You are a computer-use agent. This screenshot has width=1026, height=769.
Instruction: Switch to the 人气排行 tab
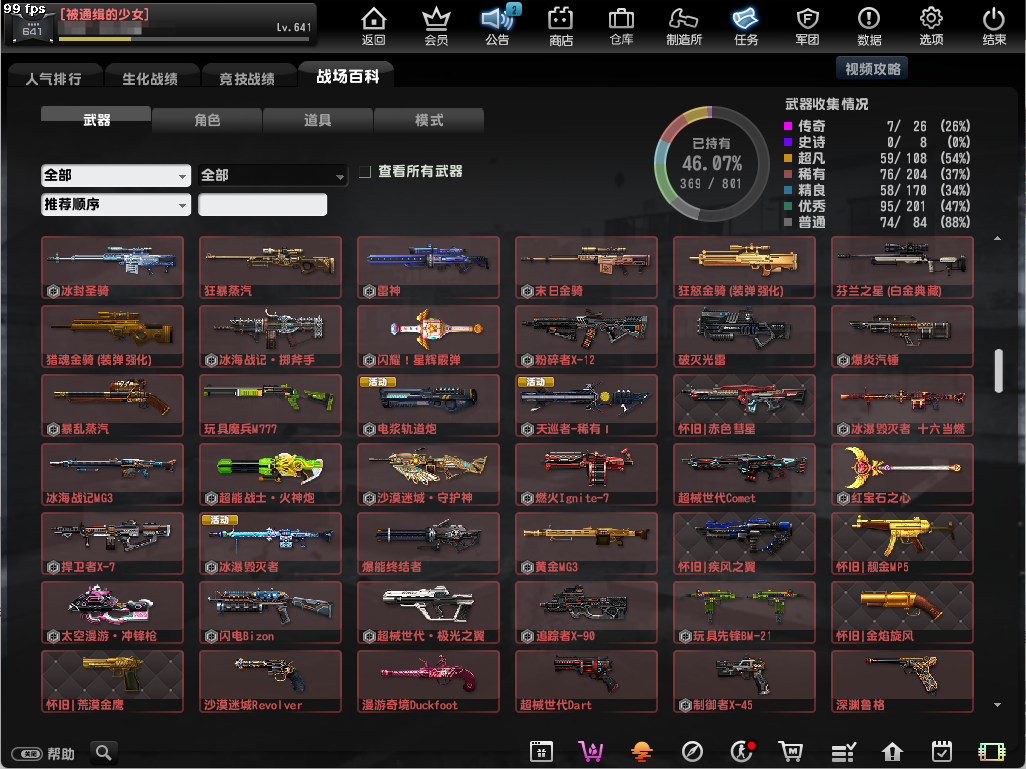[54, 78]
